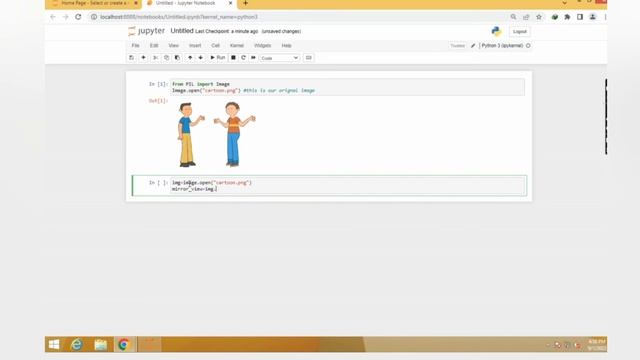Cut selected cells with the scissors icon
Viewport: 640px width, 360px height.
(155, 58)
